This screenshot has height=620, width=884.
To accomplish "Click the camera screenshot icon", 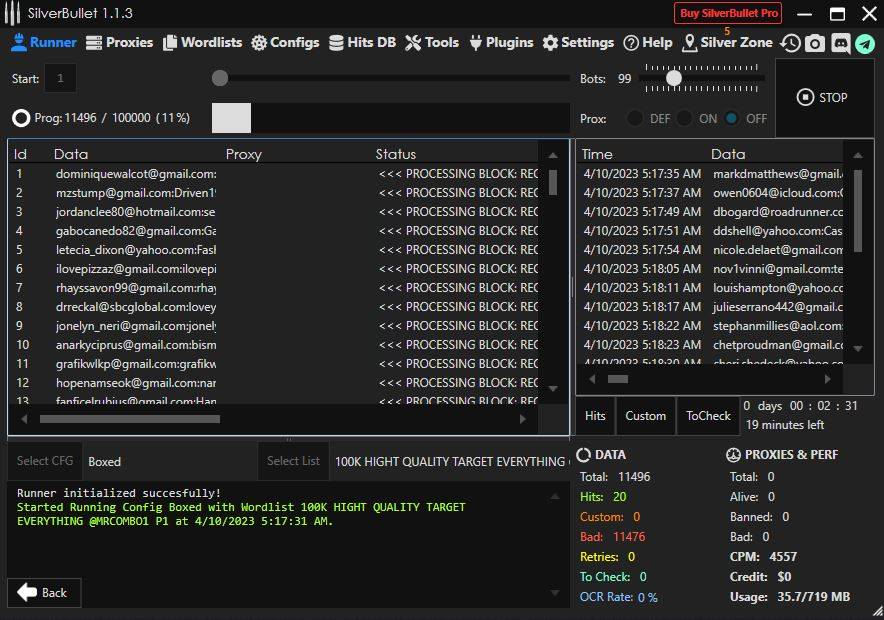I will (x=815, y=43).
